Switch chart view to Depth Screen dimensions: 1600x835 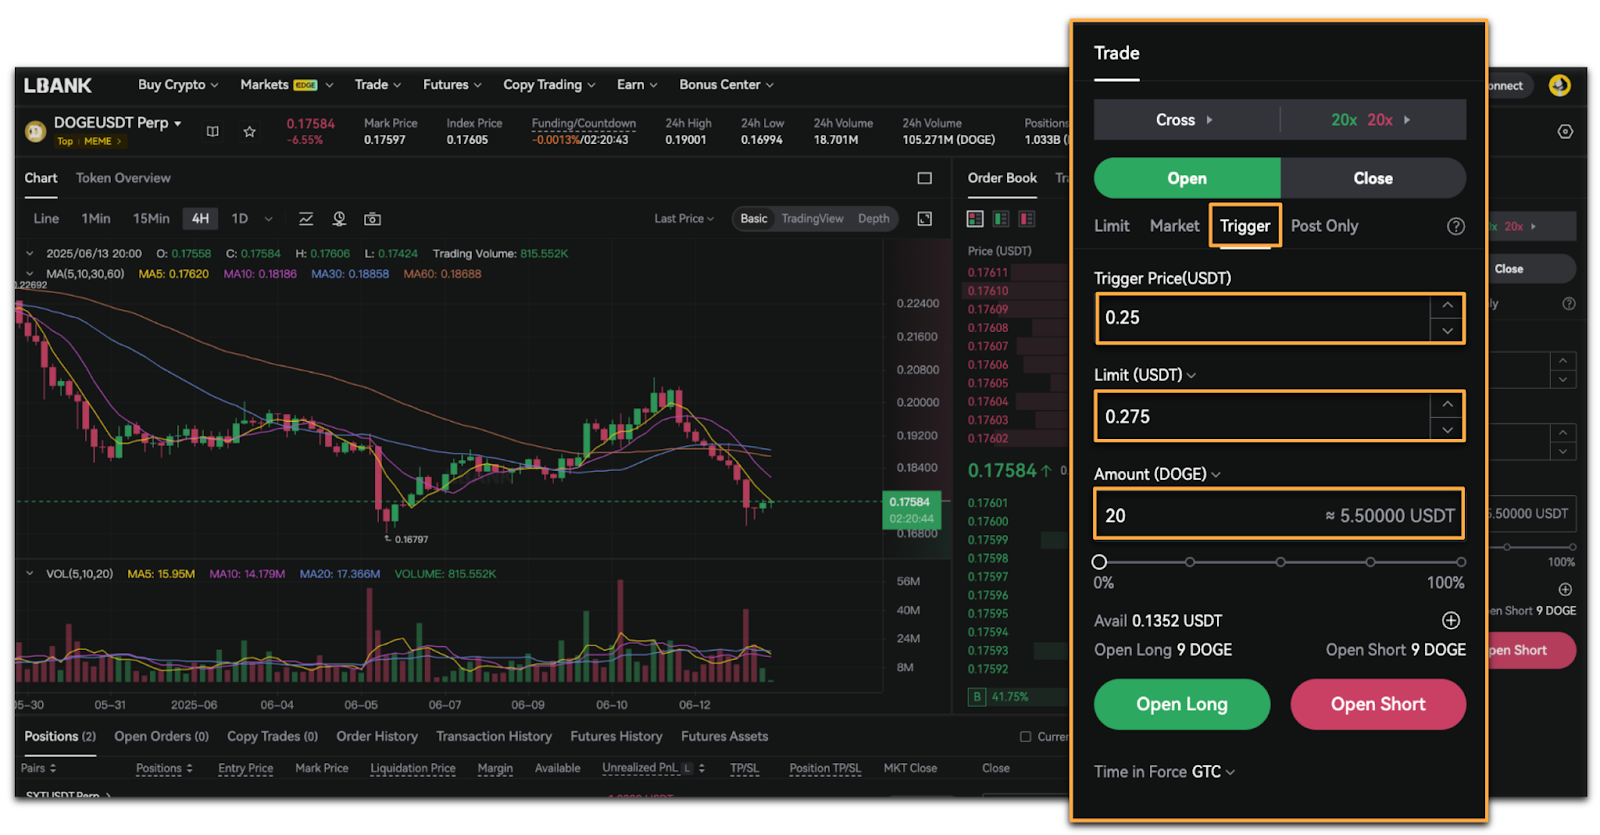(x=873, y=219)
